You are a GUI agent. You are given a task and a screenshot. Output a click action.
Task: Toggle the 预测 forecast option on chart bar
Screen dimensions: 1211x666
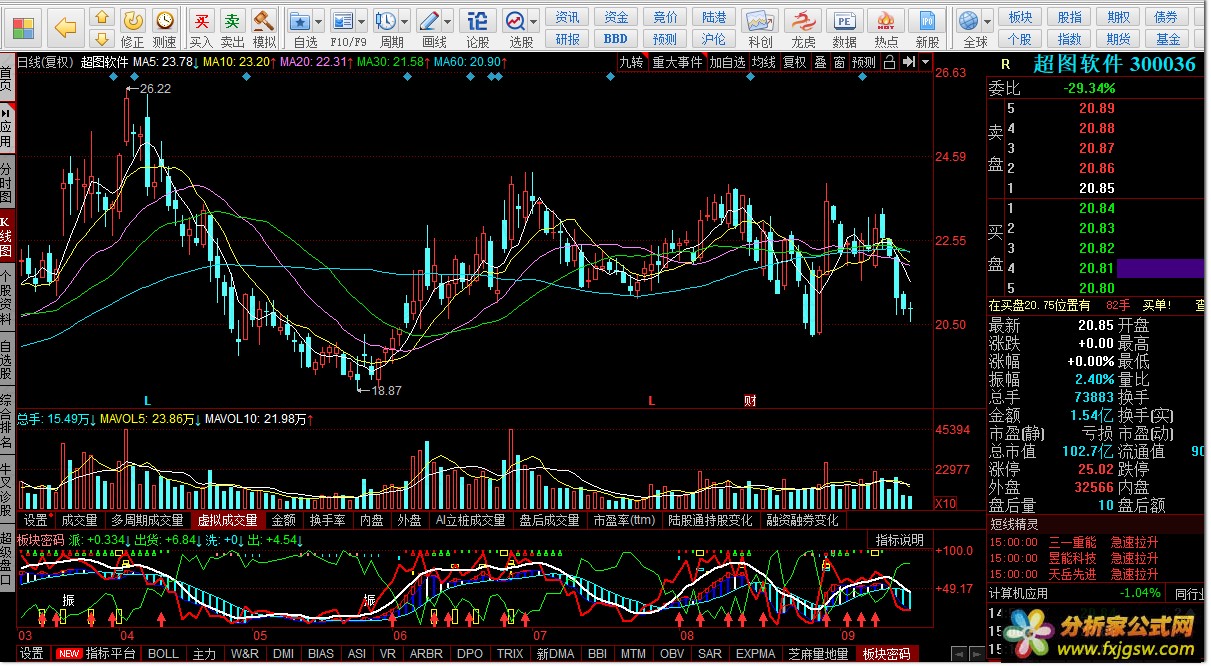(x=864, y=62)
